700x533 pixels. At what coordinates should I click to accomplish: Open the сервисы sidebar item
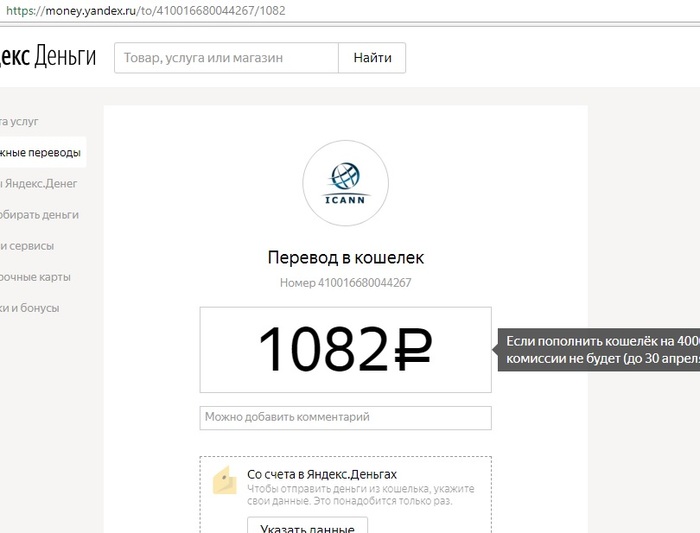pyautogui.click(x=27, y=246)
